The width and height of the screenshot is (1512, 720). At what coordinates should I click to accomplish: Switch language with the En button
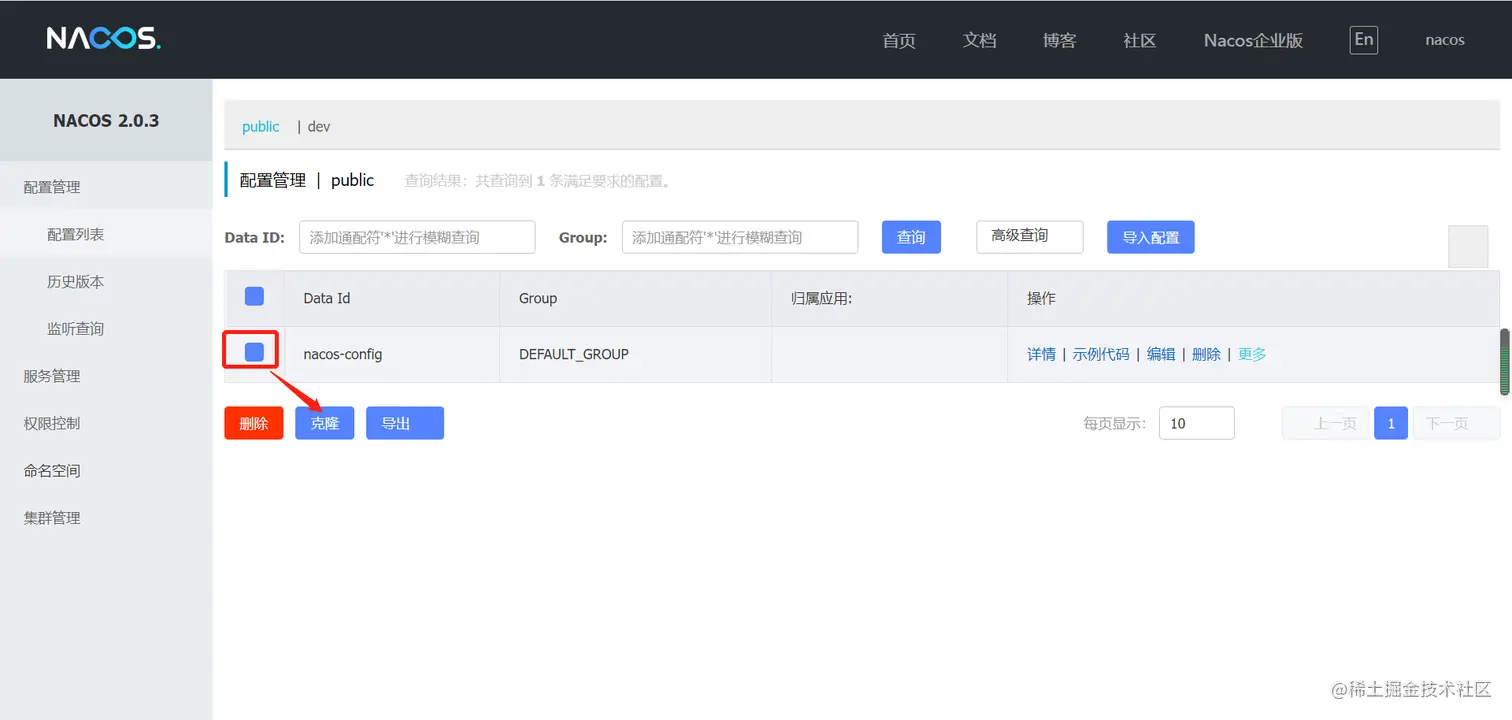coord(1363,40)
